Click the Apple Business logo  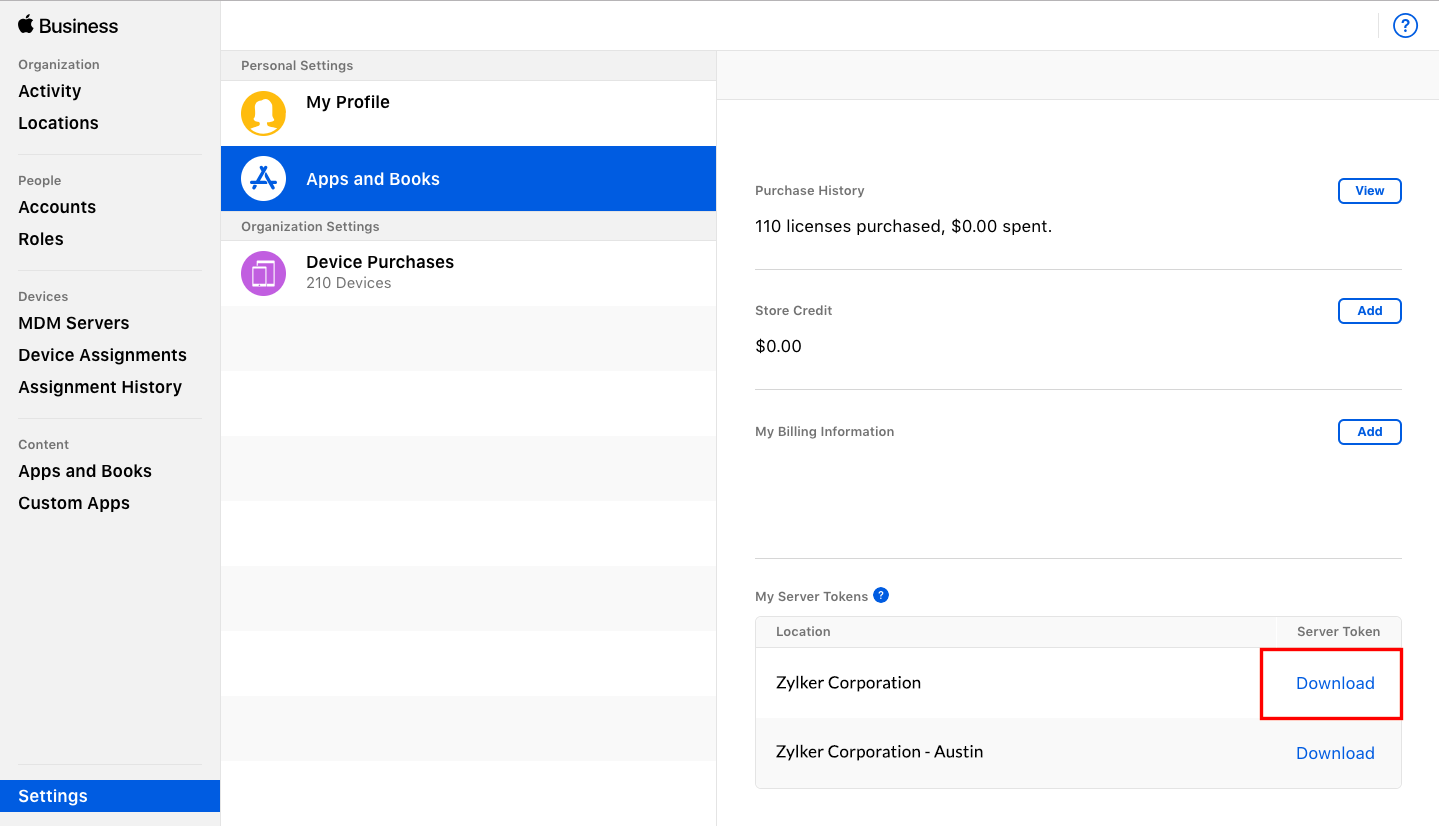point(67,26)
